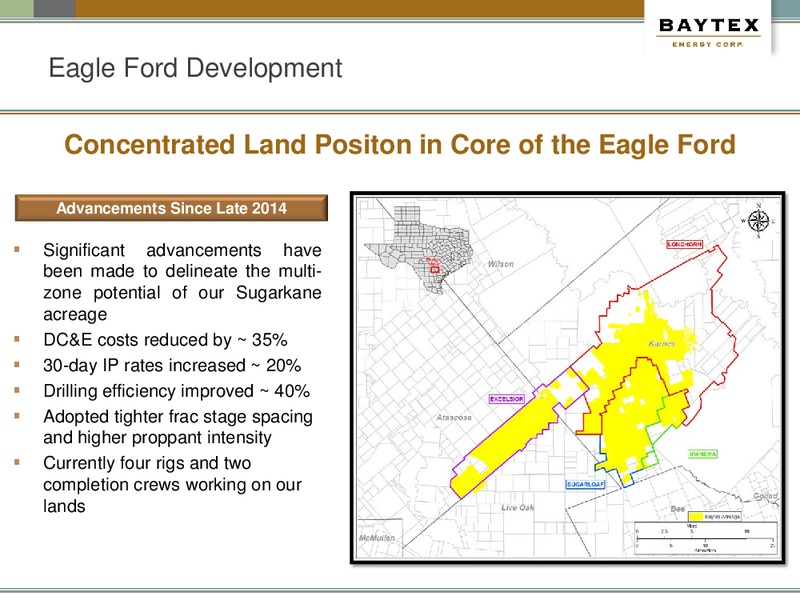Click the yellow Baytex Acreage legend swatch

tap(696, 516)
